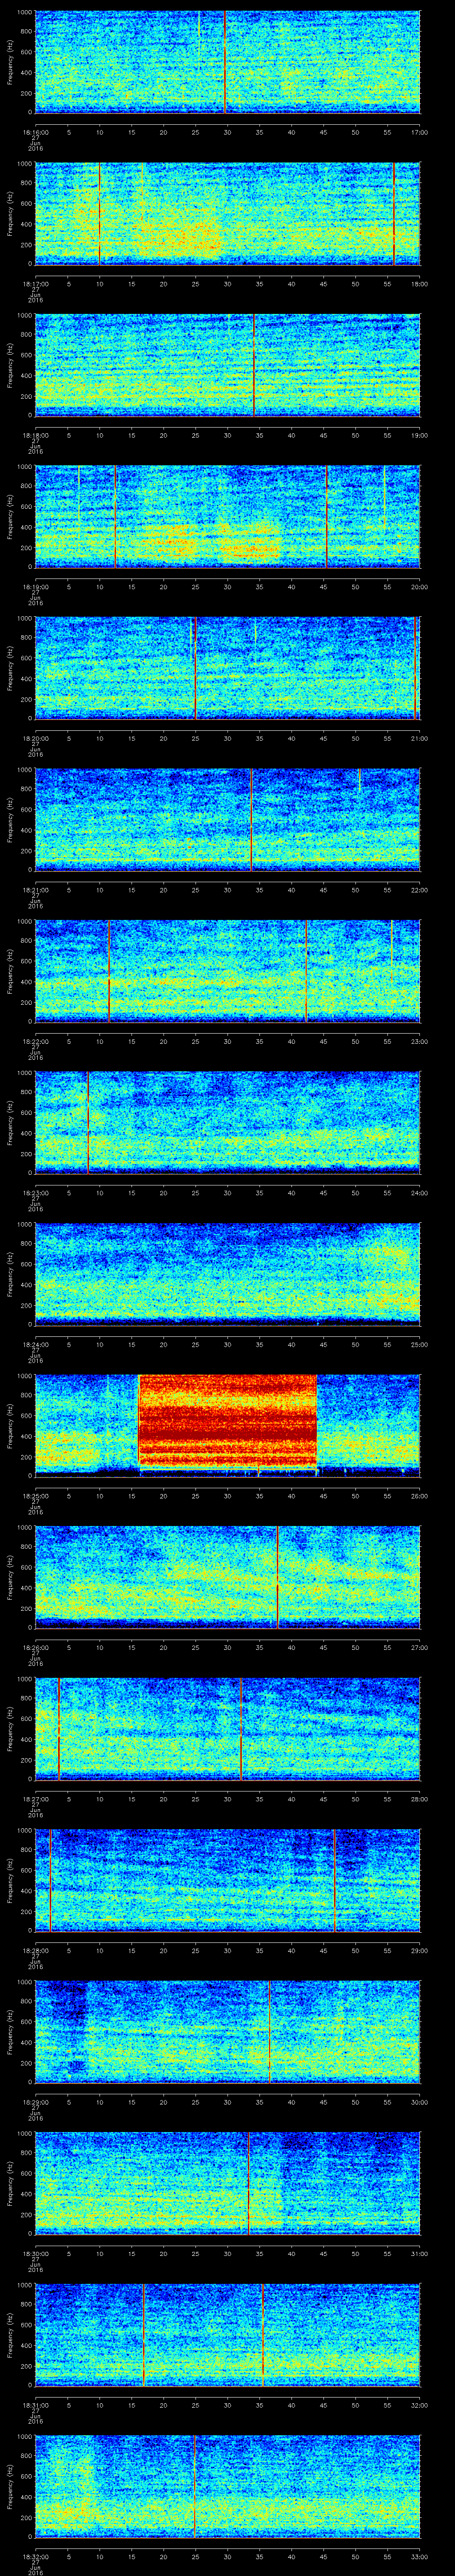Select the spectrogram panel starting at 18:16:00

coord(228,62)
